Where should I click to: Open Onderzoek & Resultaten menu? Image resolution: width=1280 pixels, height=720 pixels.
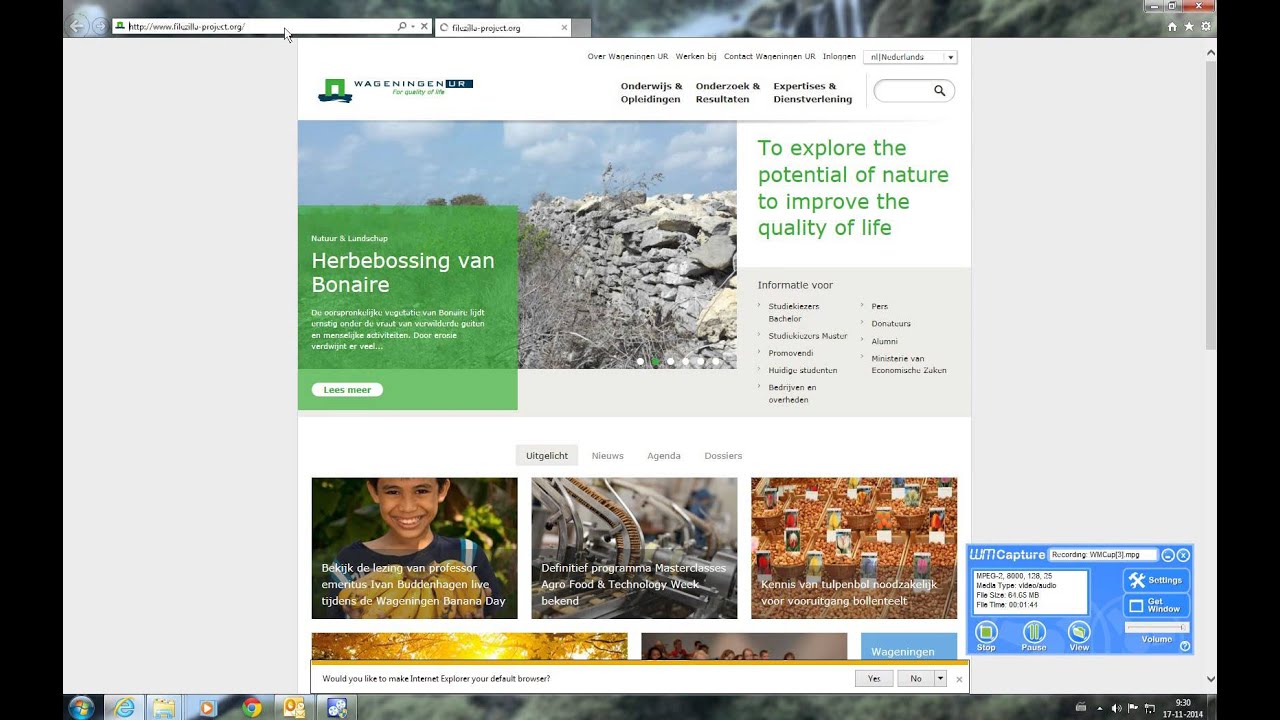tap(728, 93)
